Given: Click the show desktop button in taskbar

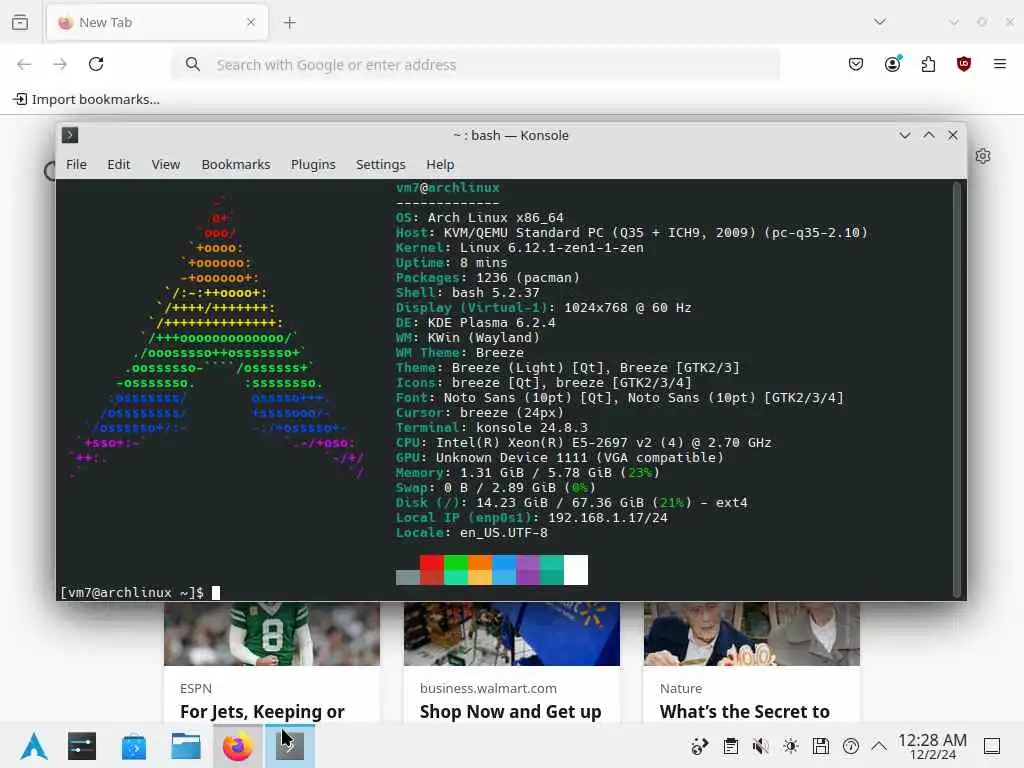Looking at the screenshot, I should tap(992, 746).
